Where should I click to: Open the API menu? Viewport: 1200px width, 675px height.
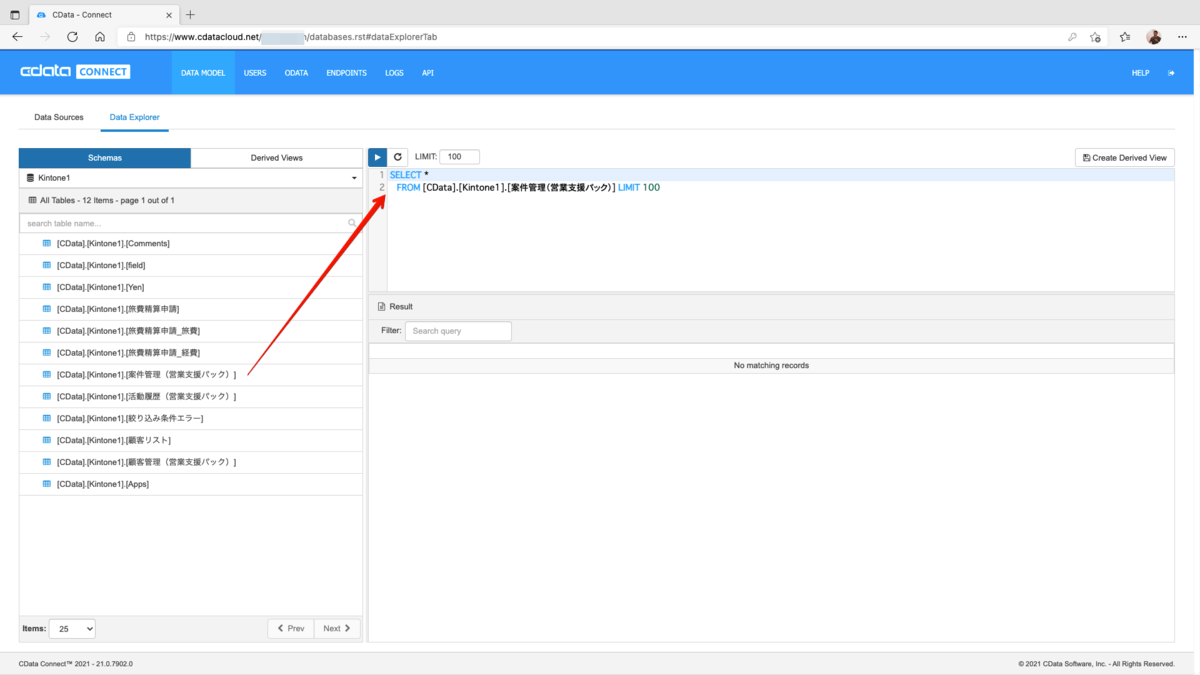tap(428, 73)
